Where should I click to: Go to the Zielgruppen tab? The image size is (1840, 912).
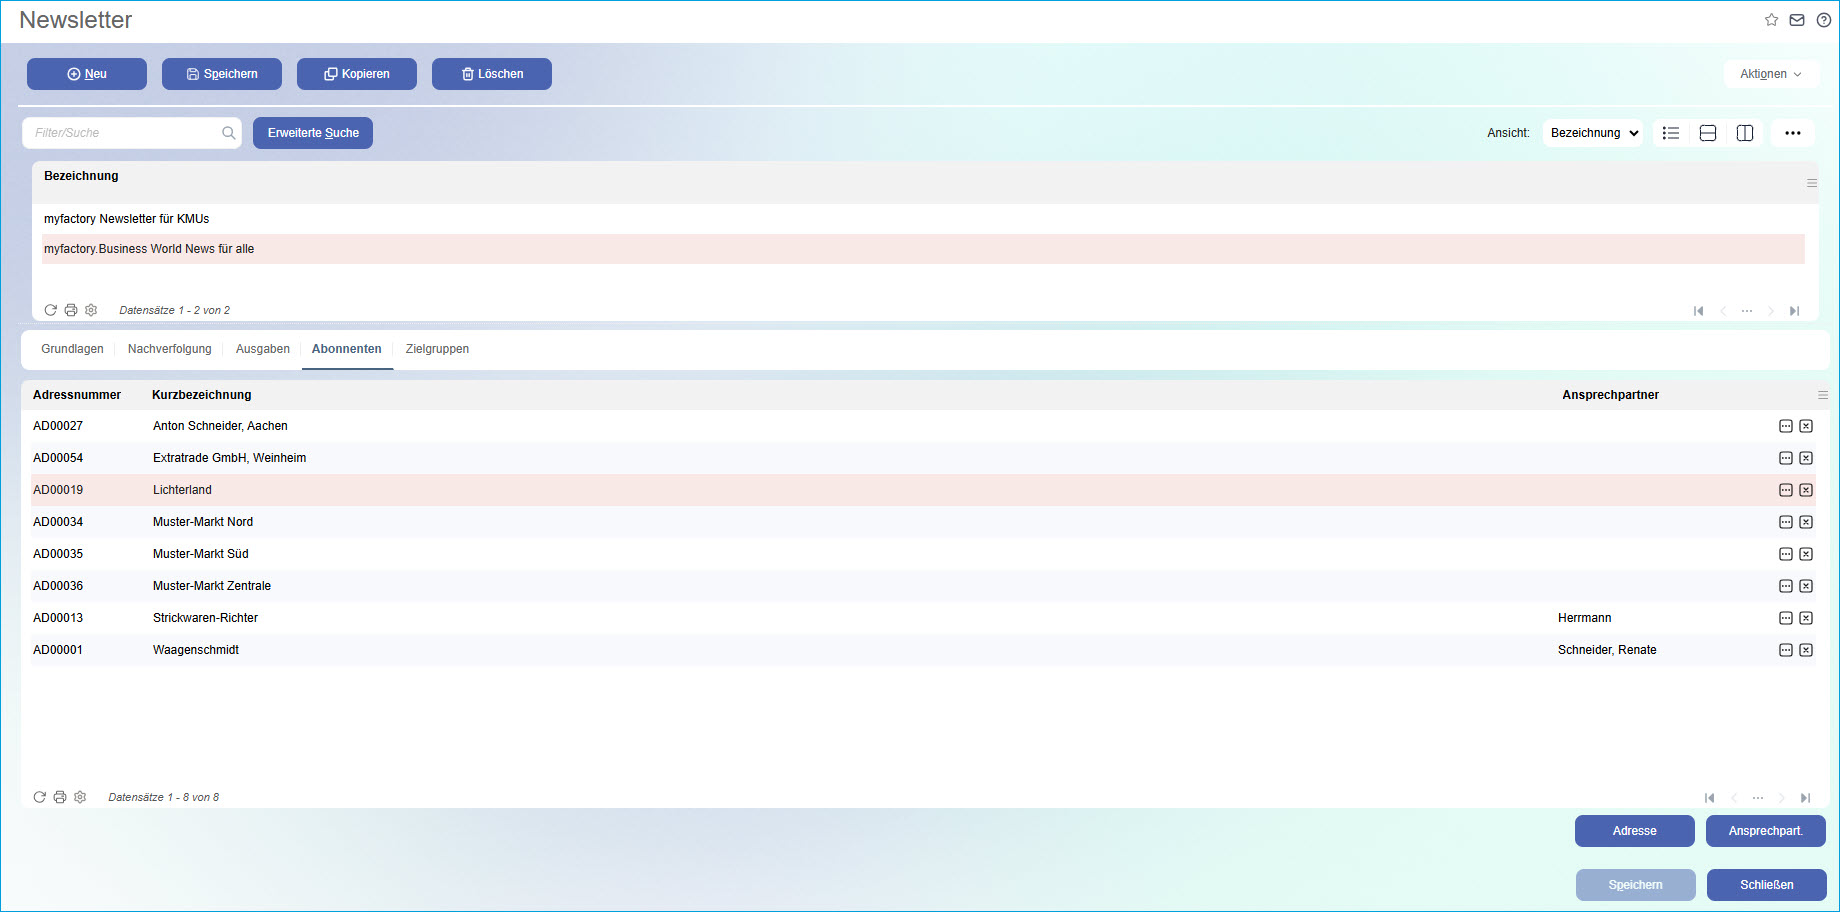pos(437,349)
